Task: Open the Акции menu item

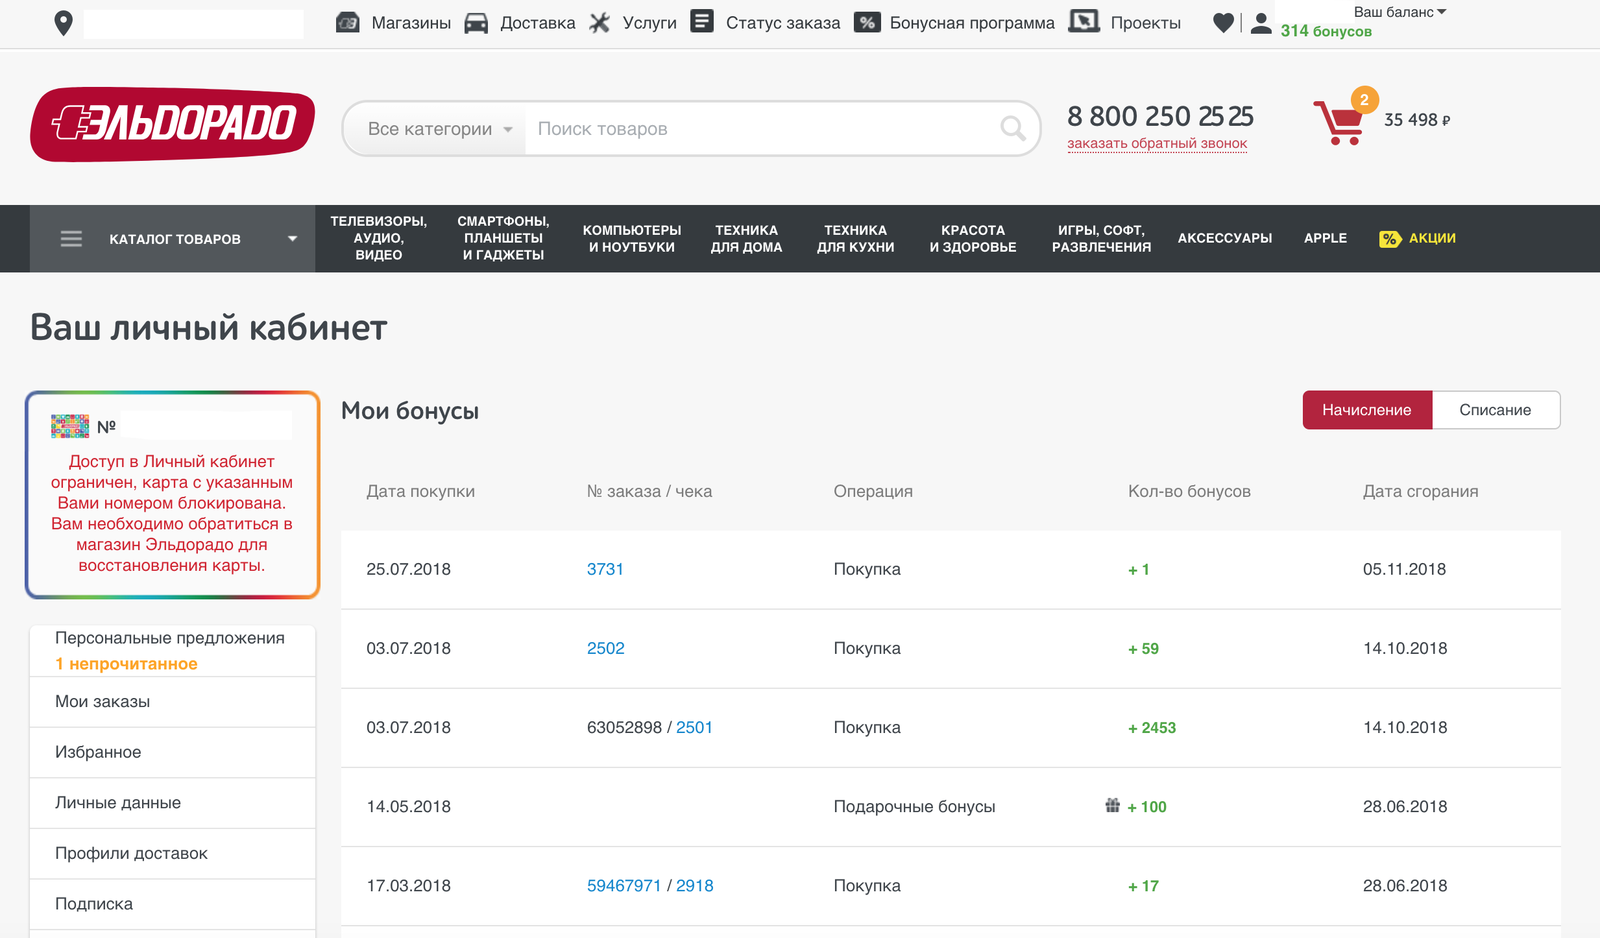Action: (1432, 238)
